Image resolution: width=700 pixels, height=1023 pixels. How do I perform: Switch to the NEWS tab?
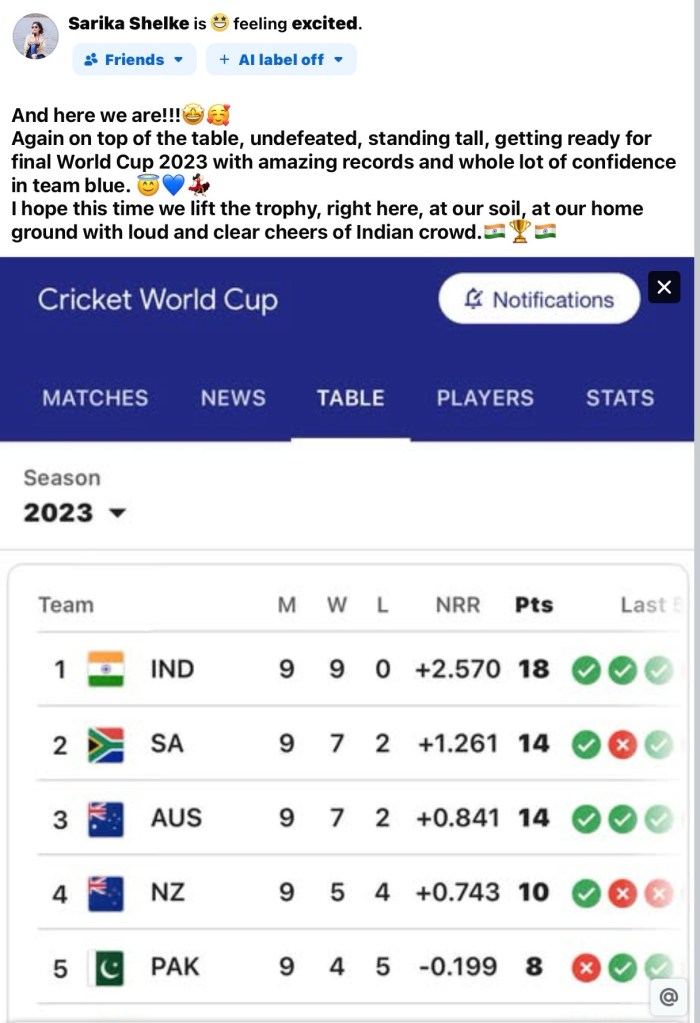[x=233, y=398]
